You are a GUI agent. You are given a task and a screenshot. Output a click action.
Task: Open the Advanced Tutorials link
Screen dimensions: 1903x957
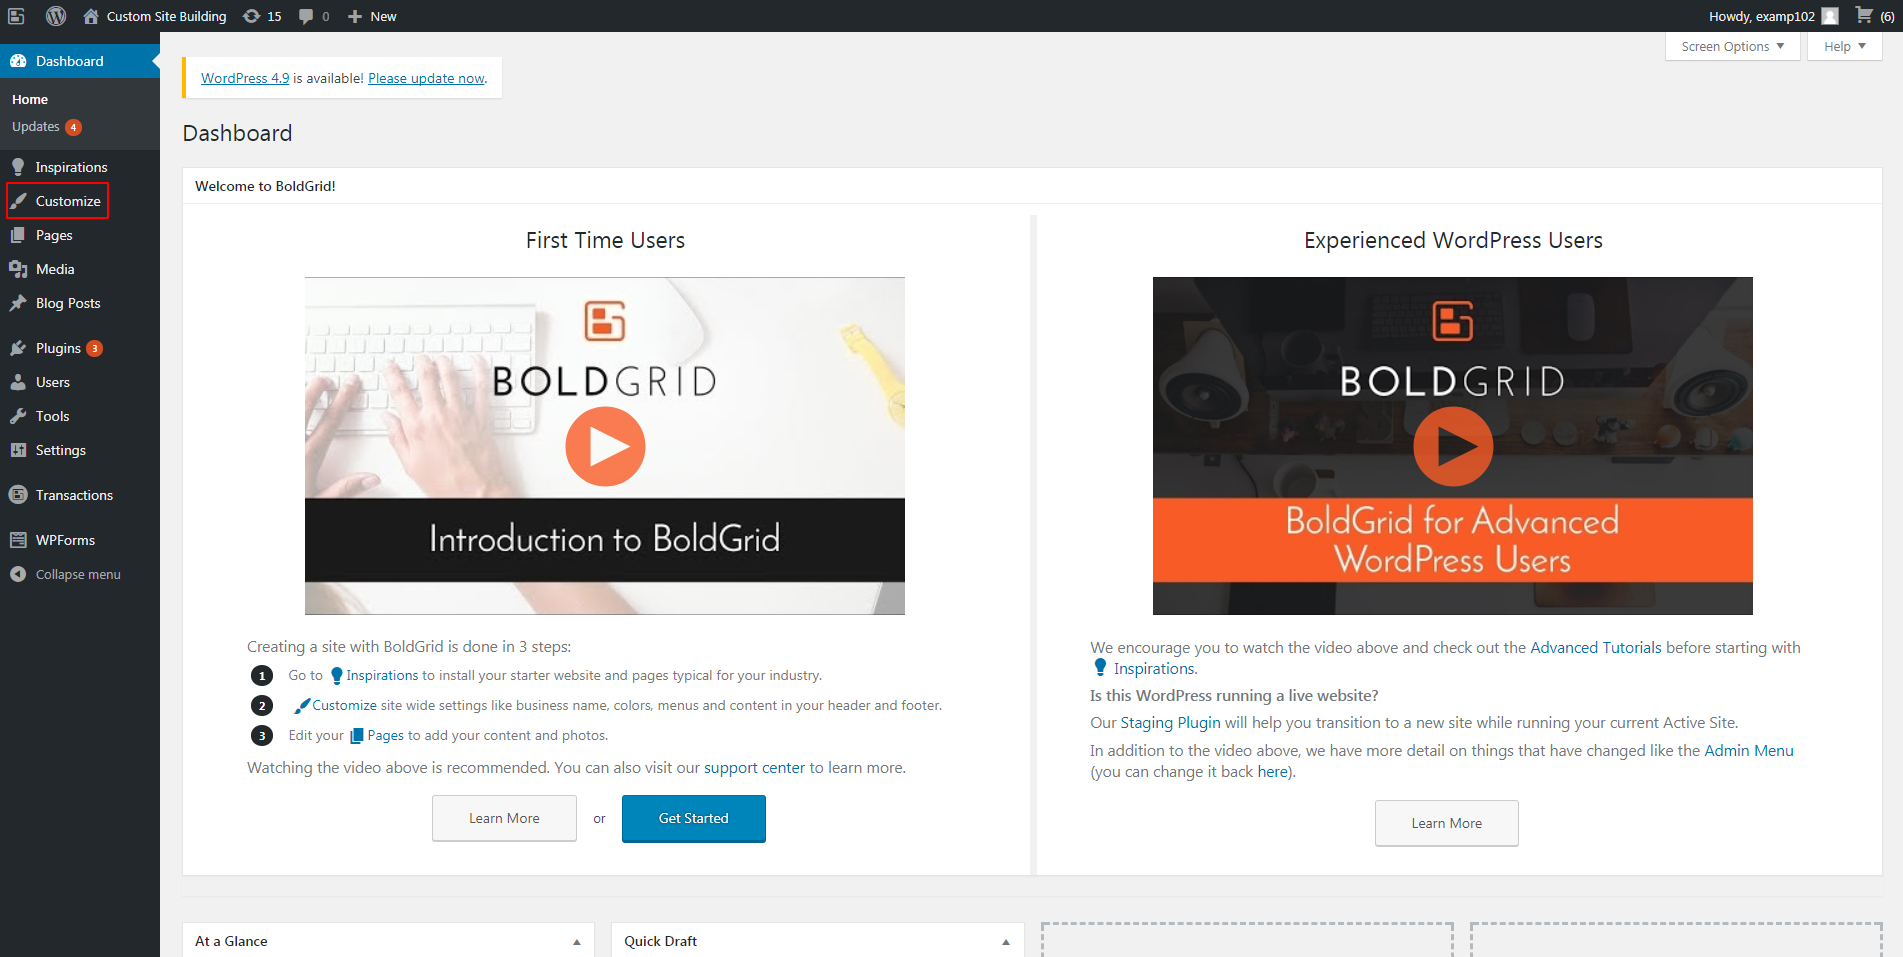pyautogui.click(x=1596, y=648)
